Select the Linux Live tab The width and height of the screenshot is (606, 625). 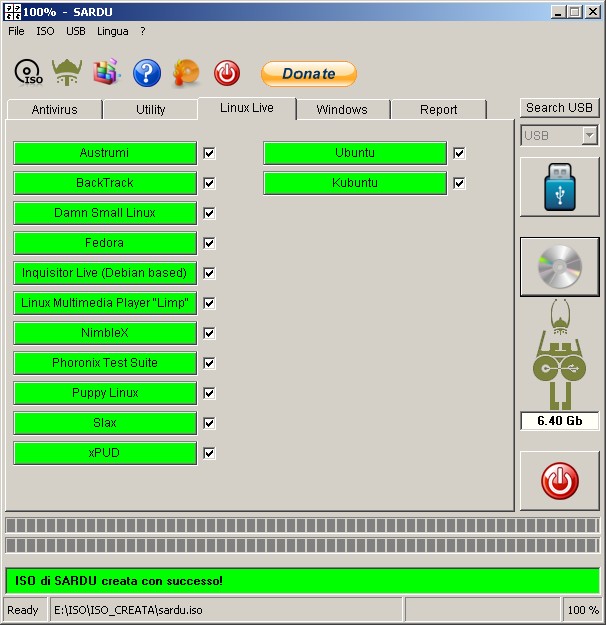(247, 108)
